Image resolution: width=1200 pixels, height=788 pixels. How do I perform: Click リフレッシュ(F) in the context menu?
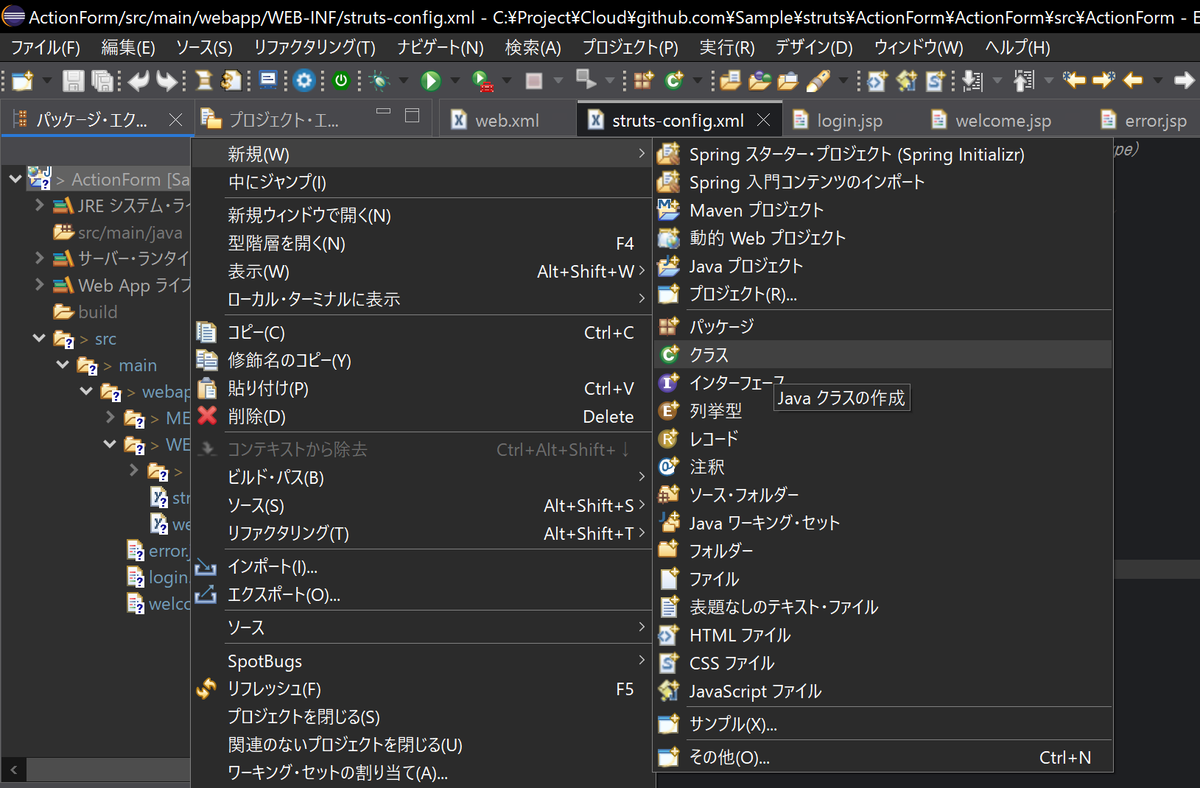click(420, 689)
